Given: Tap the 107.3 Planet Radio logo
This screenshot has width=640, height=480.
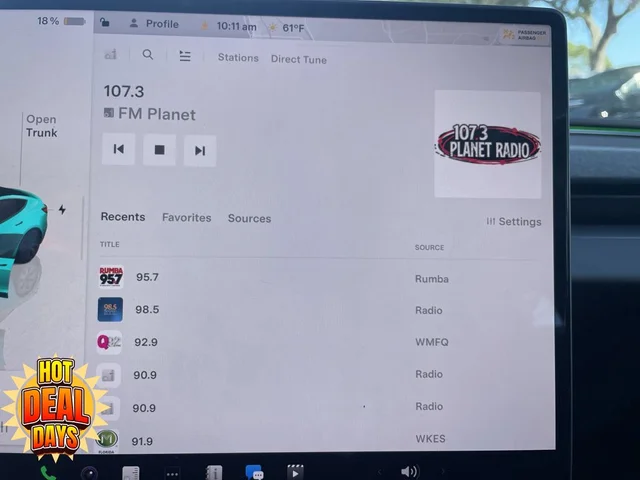Looking at the screenshot, I should tap(488, 144).
